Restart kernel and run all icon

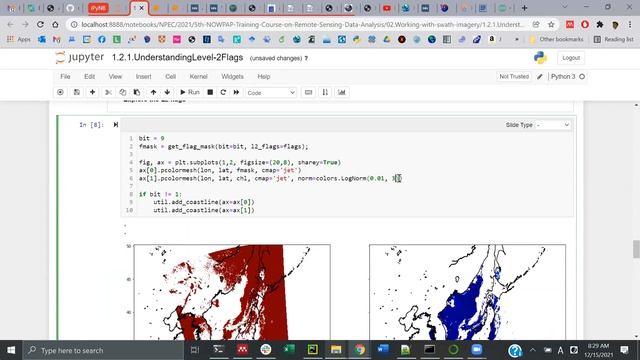tap(236, 92)
